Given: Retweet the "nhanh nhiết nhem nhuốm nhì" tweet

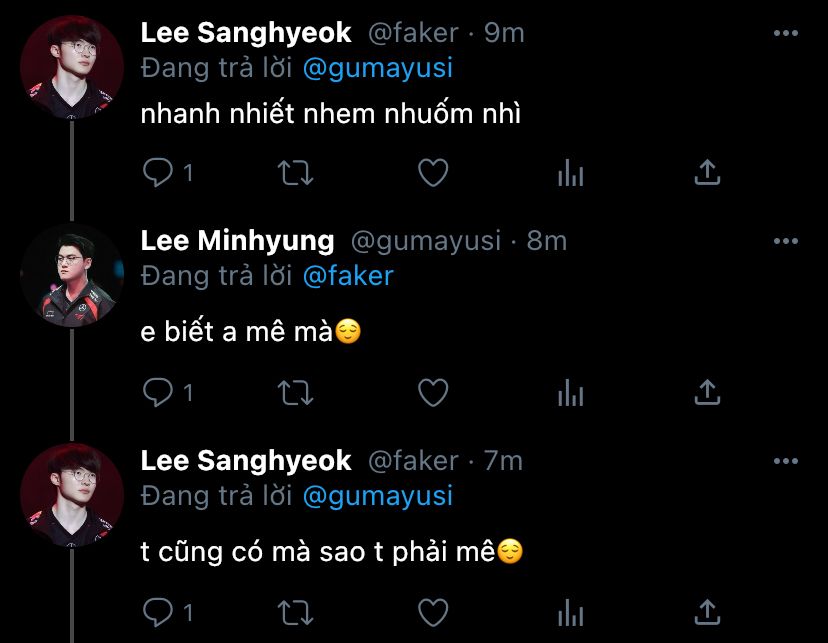Looking at the screenshot, I should [x=294, y=174].
